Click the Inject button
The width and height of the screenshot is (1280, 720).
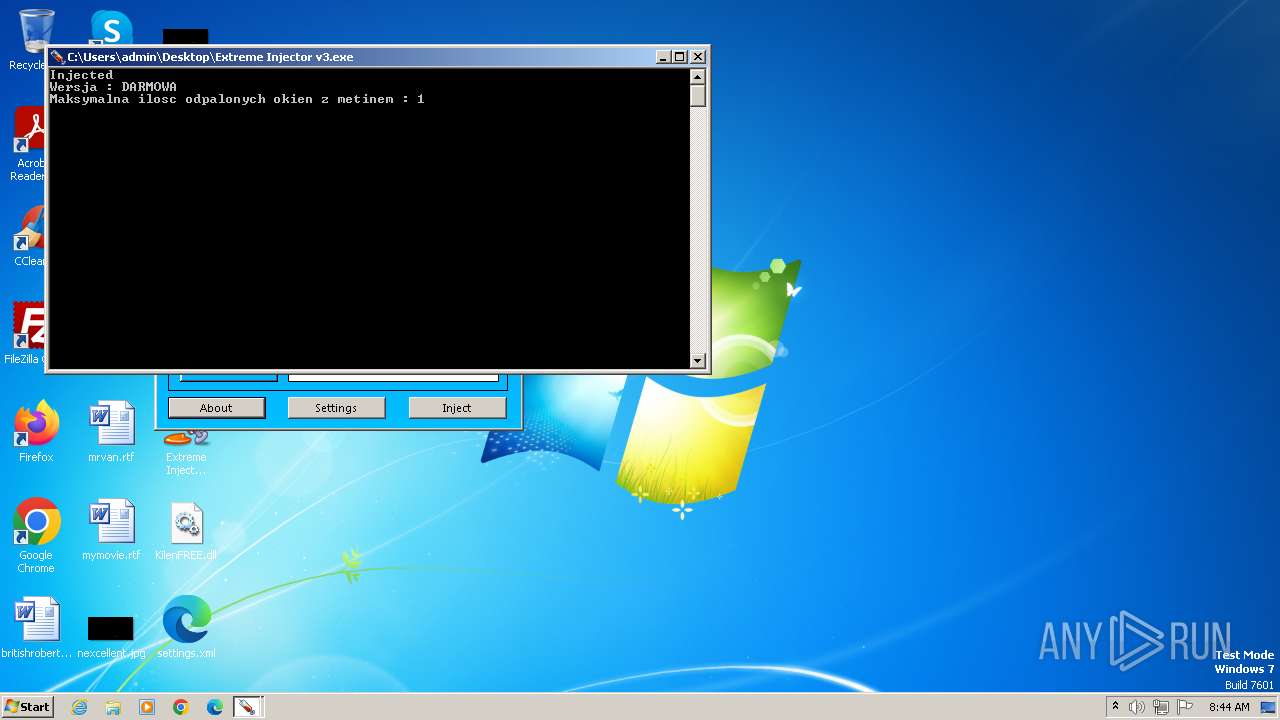tap(457, 408)
